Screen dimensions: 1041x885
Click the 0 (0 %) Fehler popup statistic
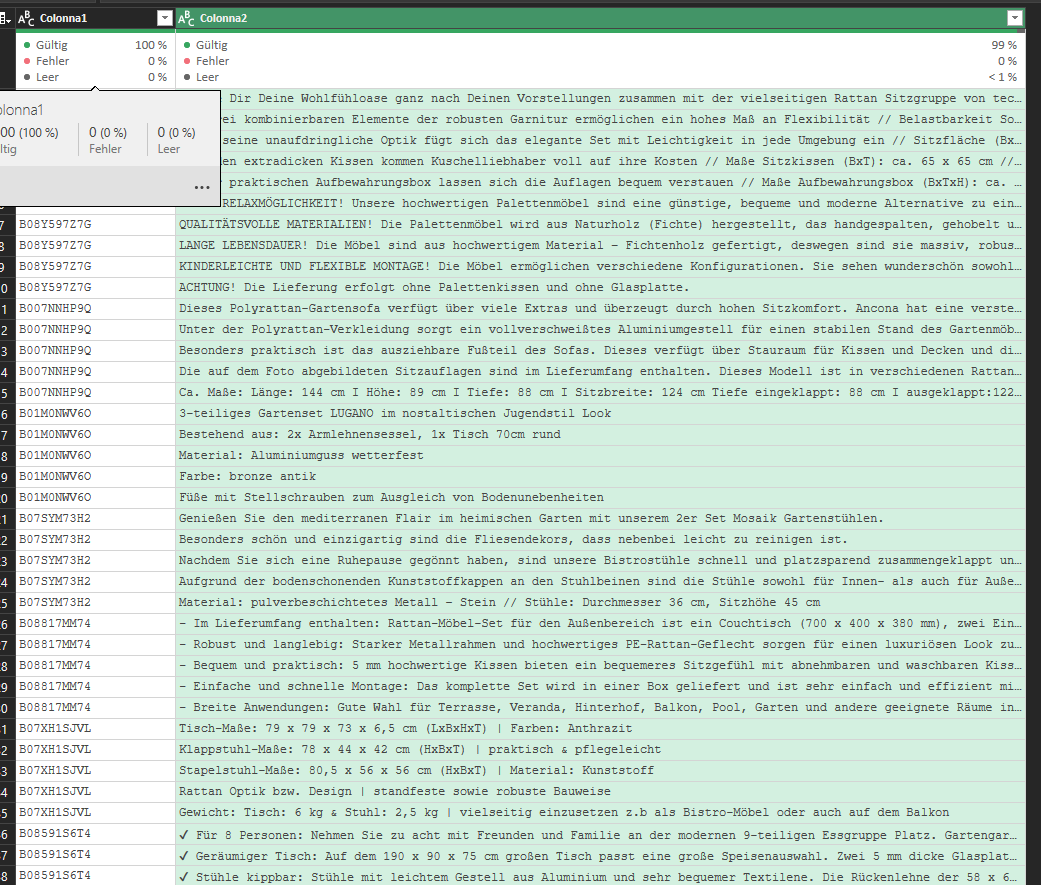coord(108,140)
